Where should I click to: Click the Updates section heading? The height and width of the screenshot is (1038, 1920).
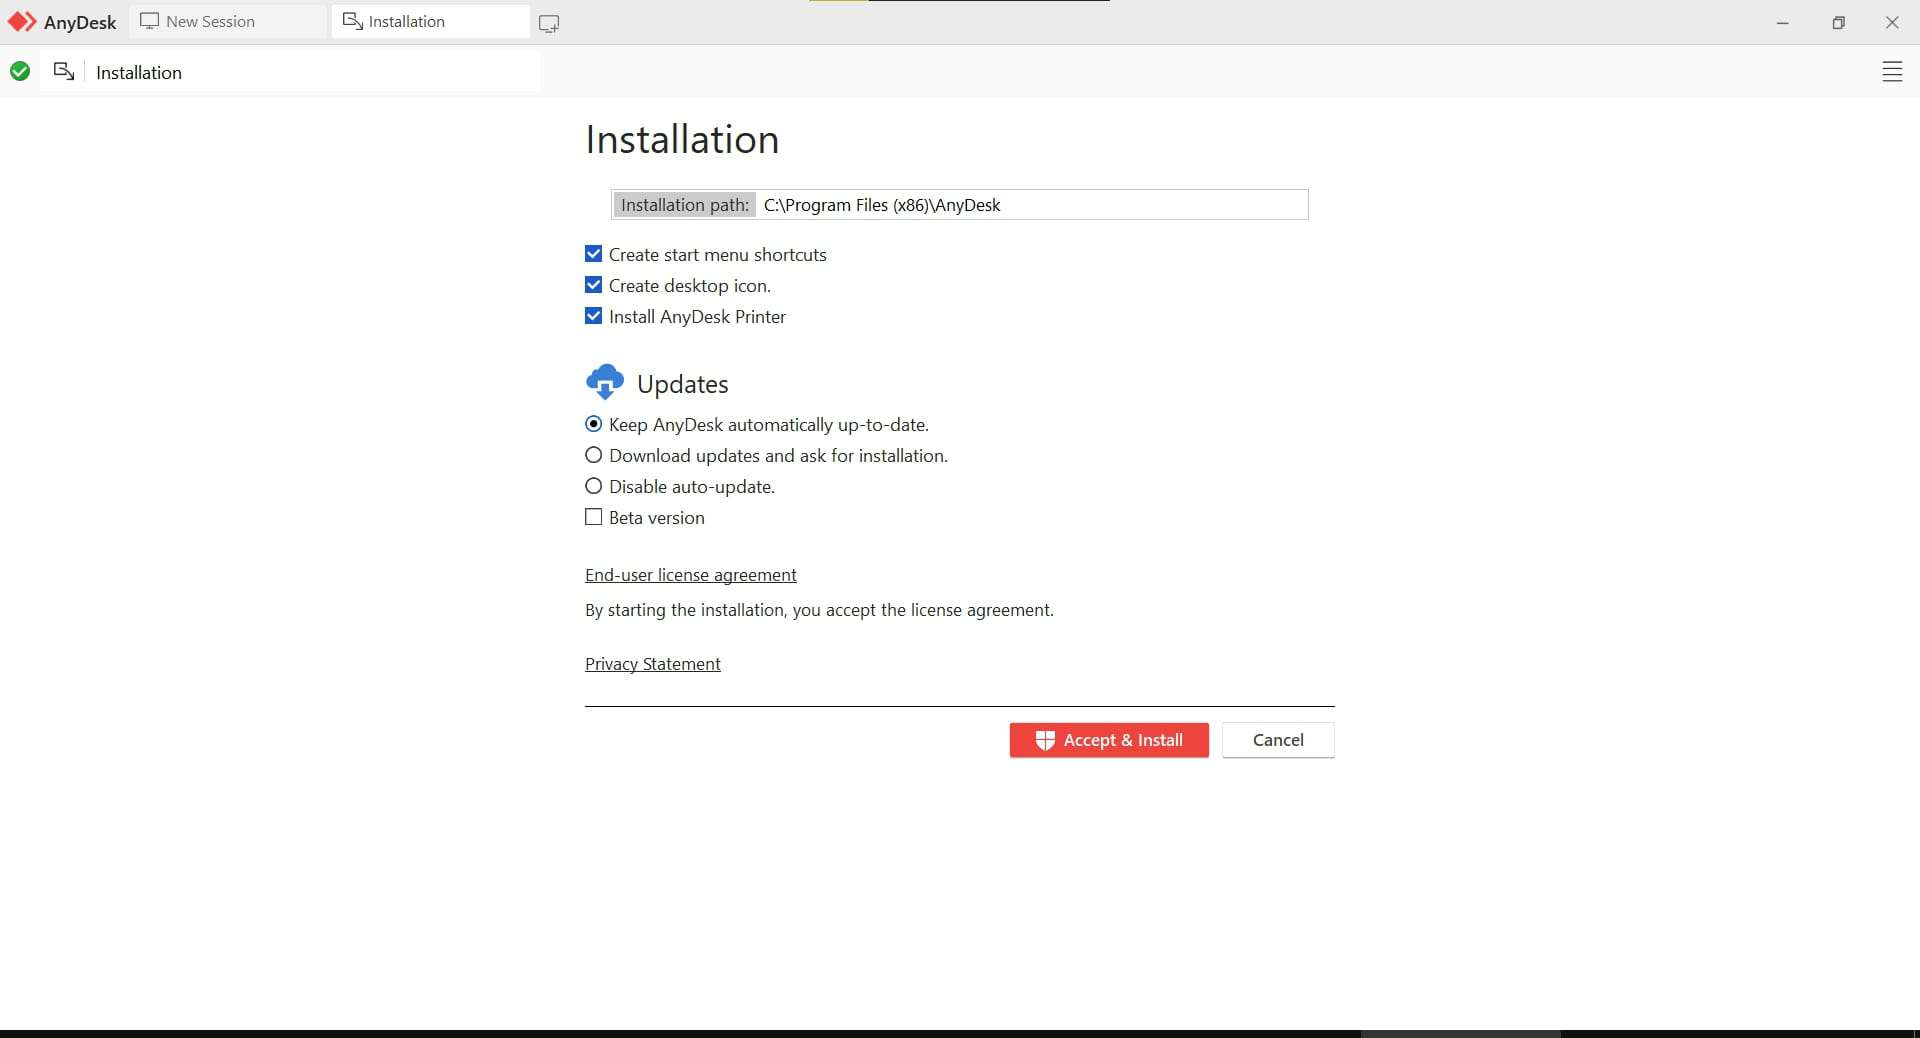[x=683, y=384]
